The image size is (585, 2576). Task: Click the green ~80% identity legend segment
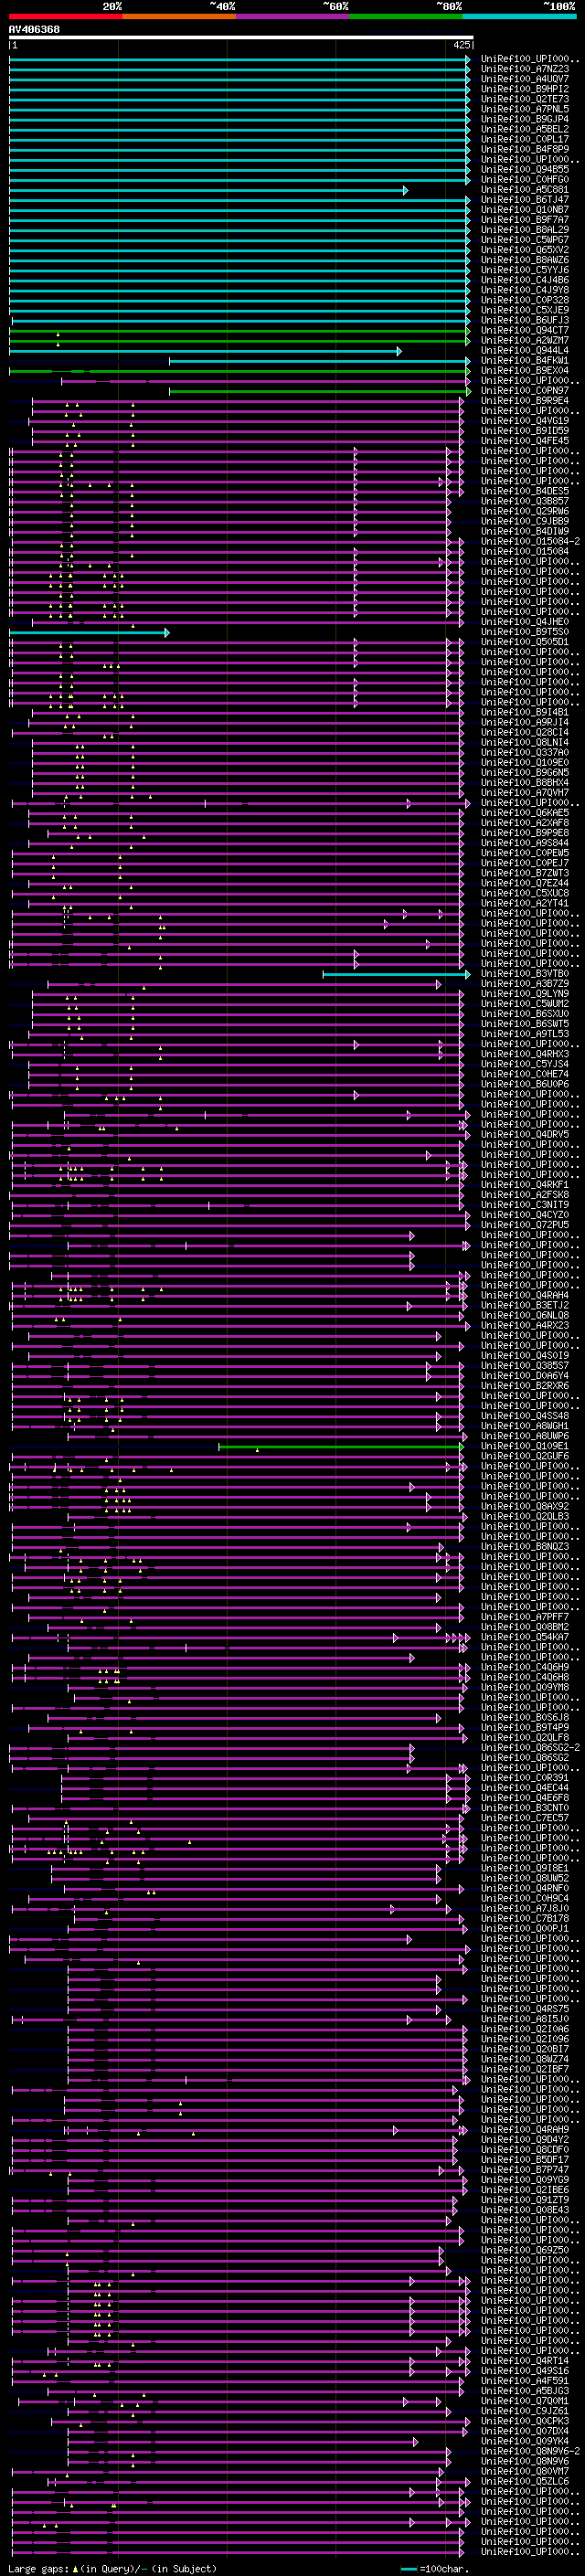click(x=406, y=17)
